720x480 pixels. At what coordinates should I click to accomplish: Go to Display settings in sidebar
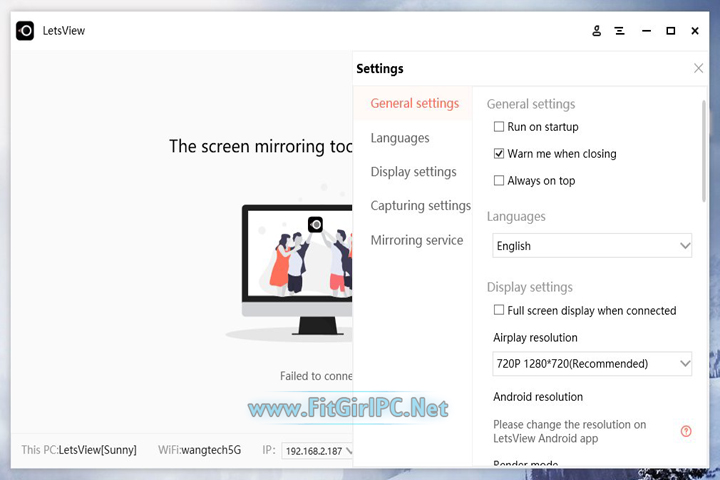(x=413, y=172)
